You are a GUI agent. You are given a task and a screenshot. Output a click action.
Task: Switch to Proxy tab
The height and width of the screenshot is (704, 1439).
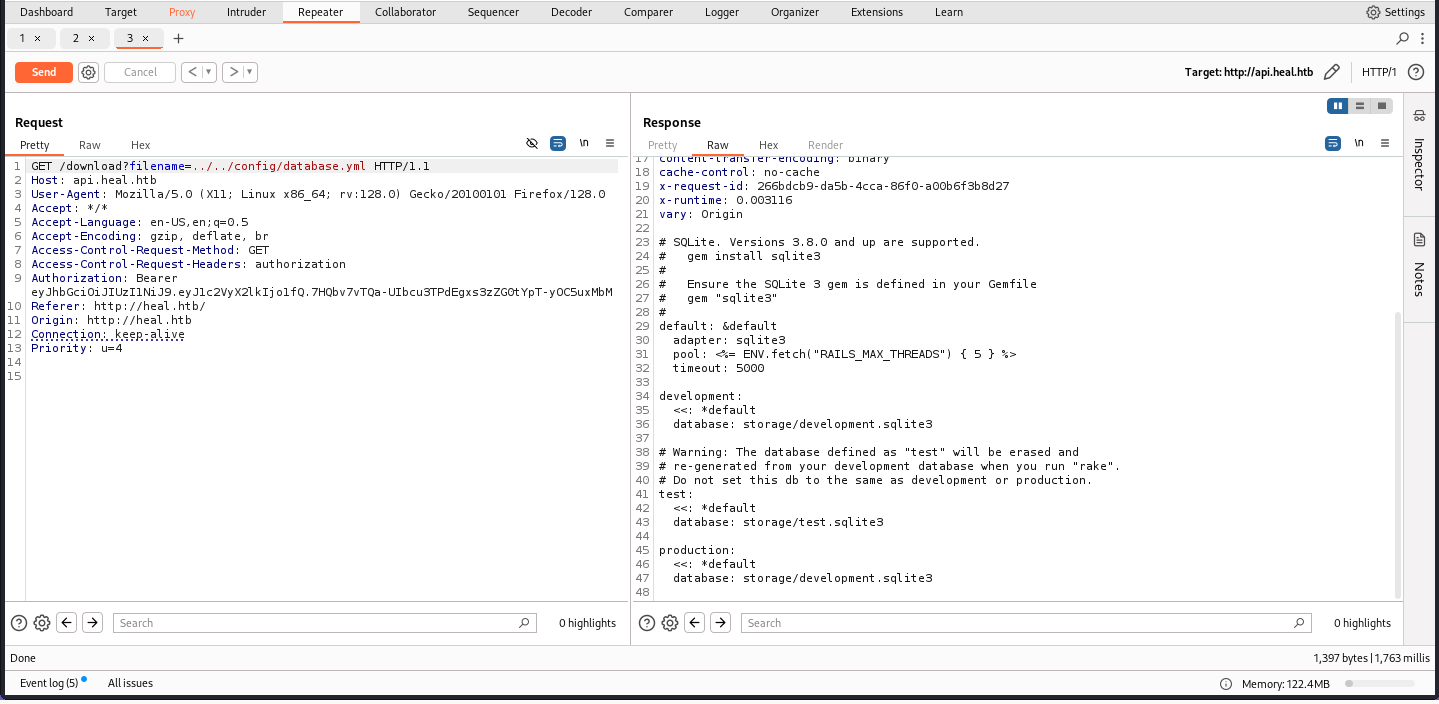pos(182,12)
